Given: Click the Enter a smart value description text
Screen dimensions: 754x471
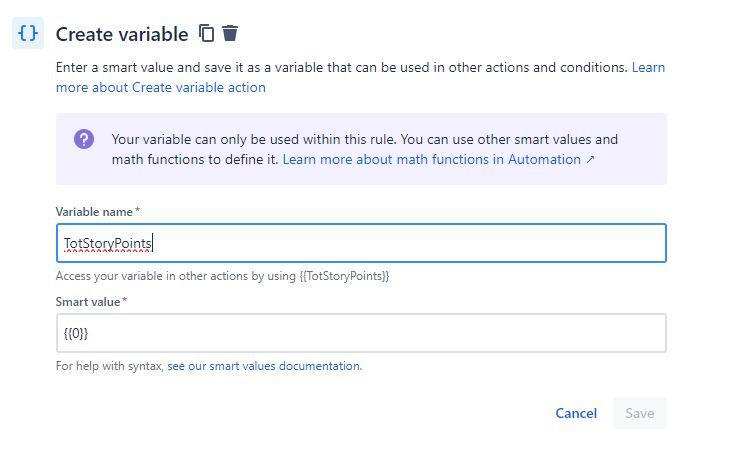Looking at the screenshot, I should pyautogui.click(x=341, y=67).
